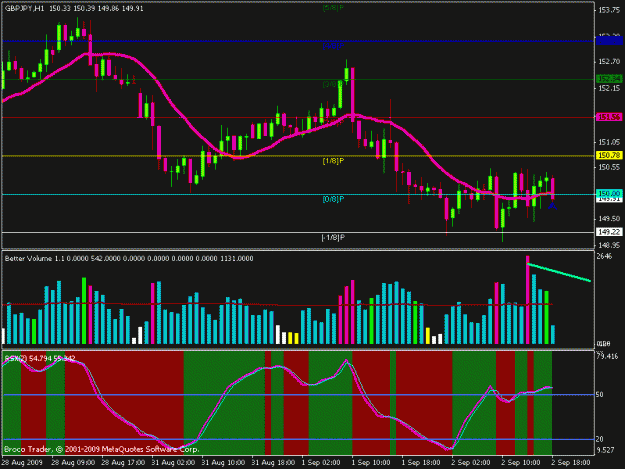Click the white 149.22 price tag
625x469 pixels.
point(609,232)
